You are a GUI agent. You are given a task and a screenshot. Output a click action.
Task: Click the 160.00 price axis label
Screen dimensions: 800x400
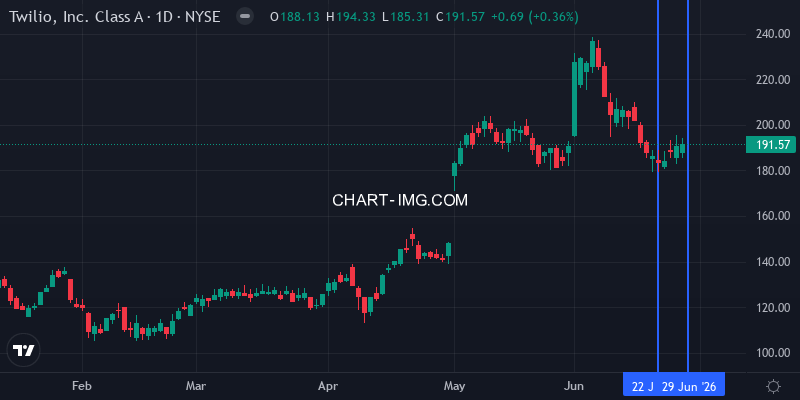point(773,216)
